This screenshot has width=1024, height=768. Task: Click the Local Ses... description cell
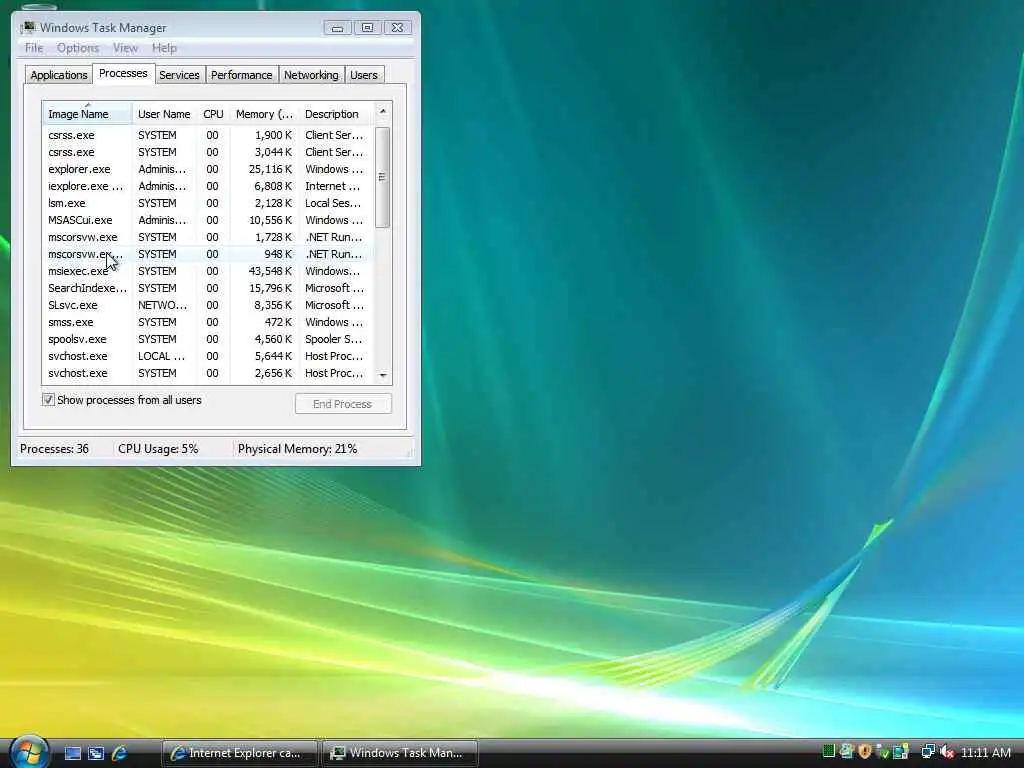[332, 203]
